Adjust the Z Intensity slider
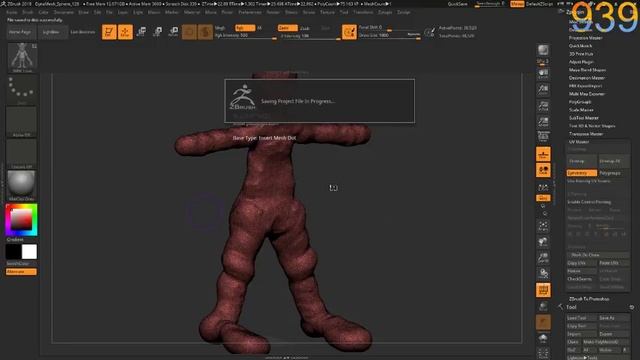The width and height of the screenshot is (640, 360). [310, 36]
